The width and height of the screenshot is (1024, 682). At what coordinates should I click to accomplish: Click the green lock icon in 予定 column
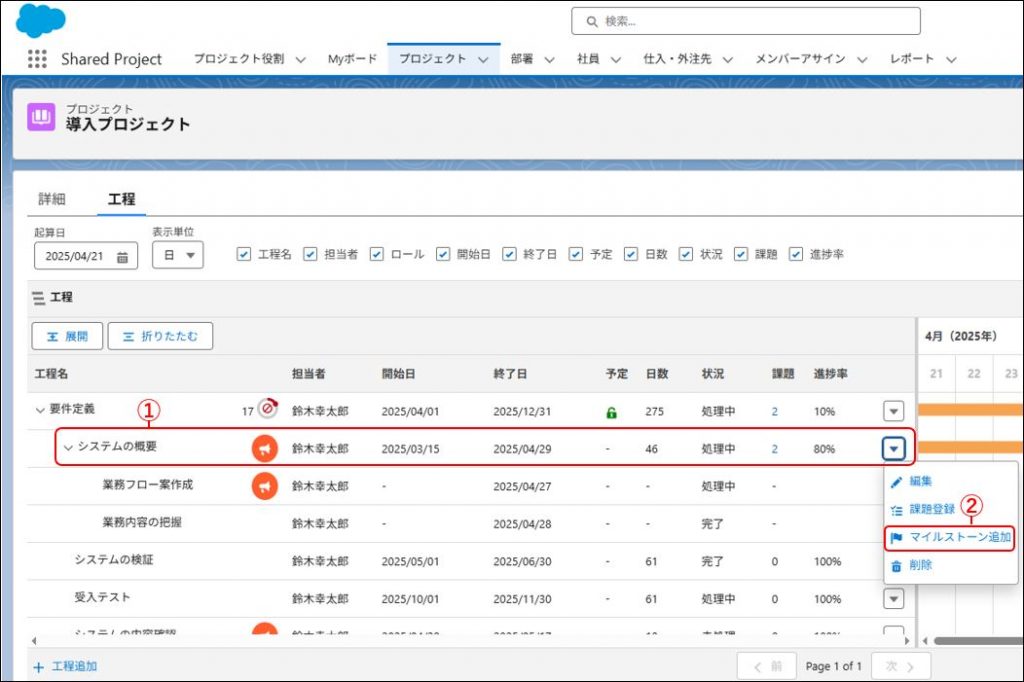coord(611,412)
